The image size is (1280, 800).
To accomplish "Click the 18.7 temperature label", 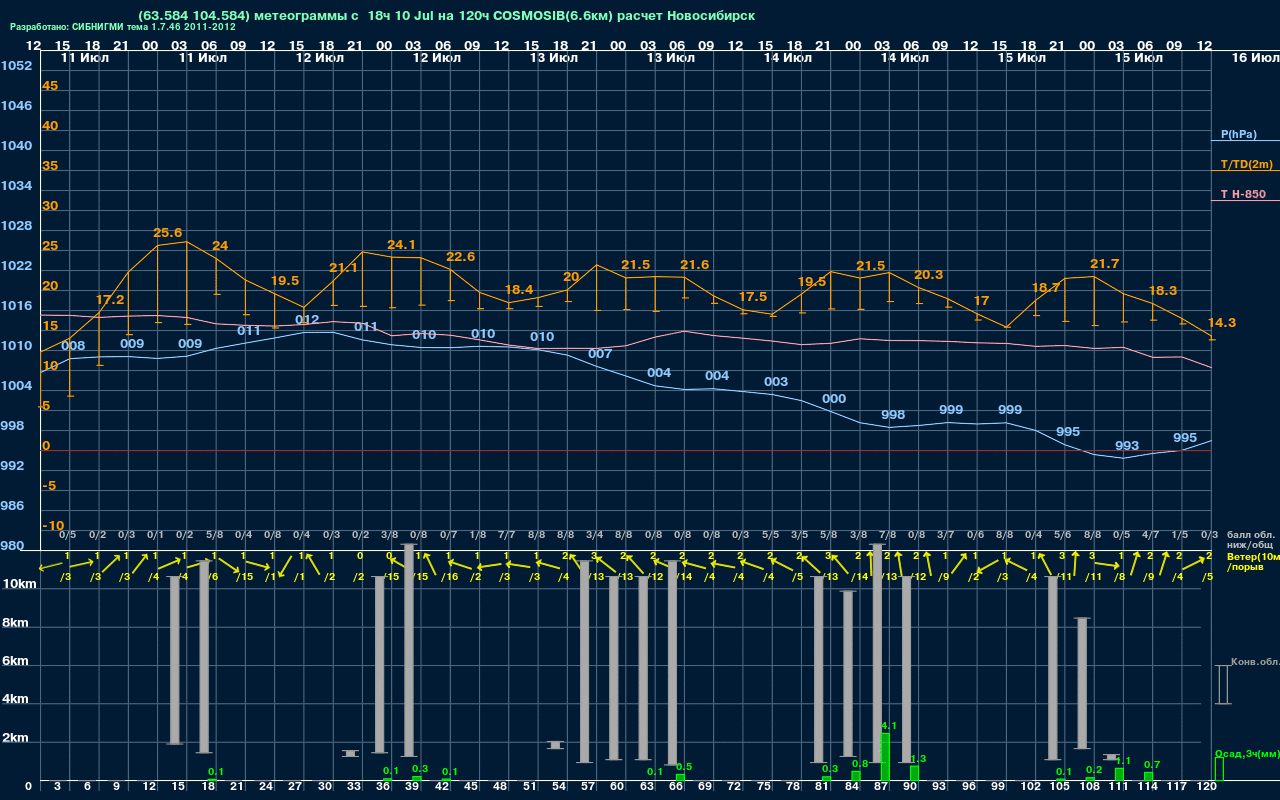I will point(1045,288).
